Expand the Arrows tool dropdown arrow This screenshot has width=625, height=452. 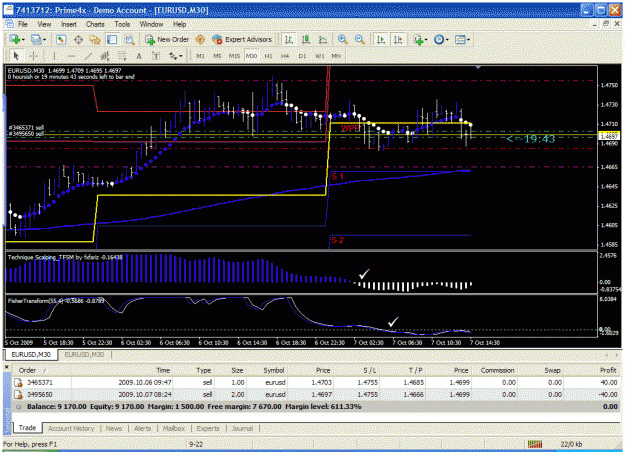tap(181, 57)
